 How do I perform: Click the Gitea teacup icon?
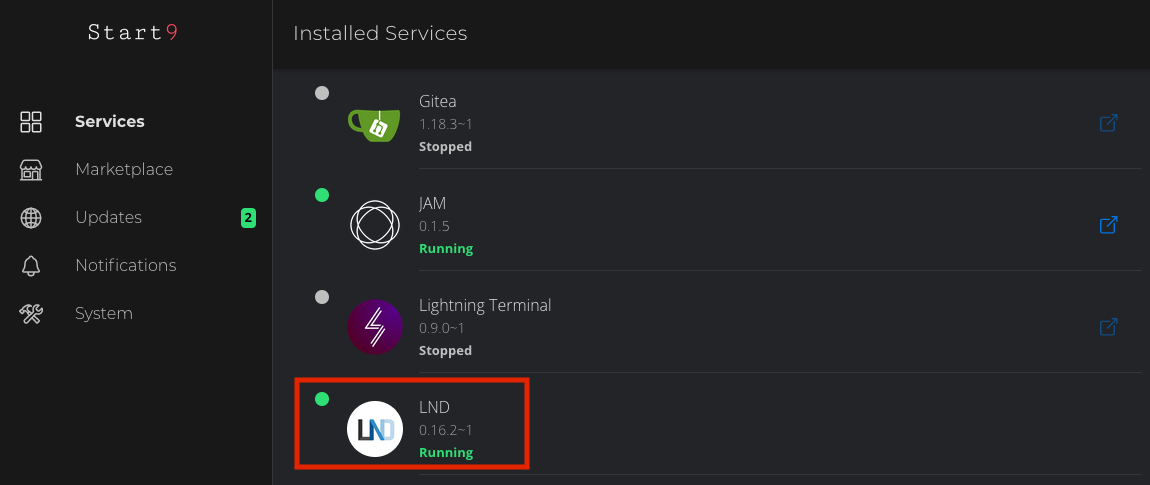point(374,123)
